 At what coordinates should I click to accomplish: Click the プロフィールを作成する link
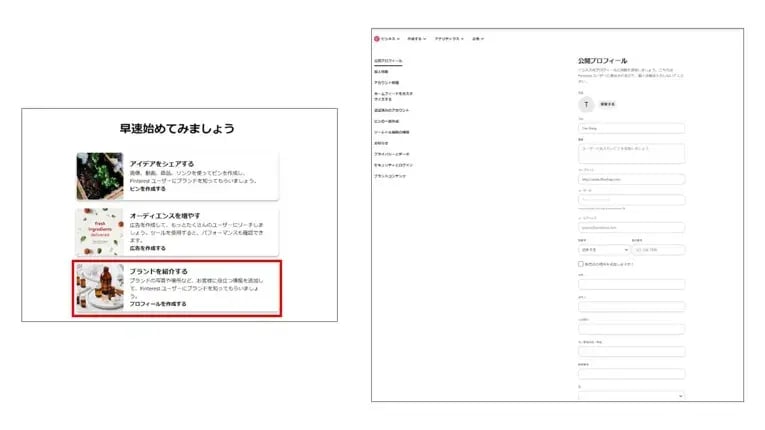coord(158,303)
